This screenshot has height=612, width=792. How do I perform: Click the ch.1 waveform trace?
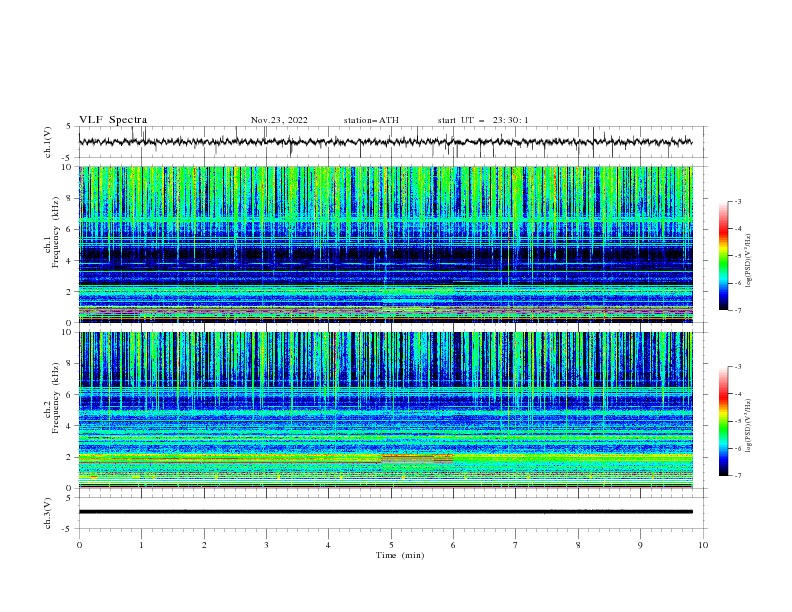(x=385, y=142)
